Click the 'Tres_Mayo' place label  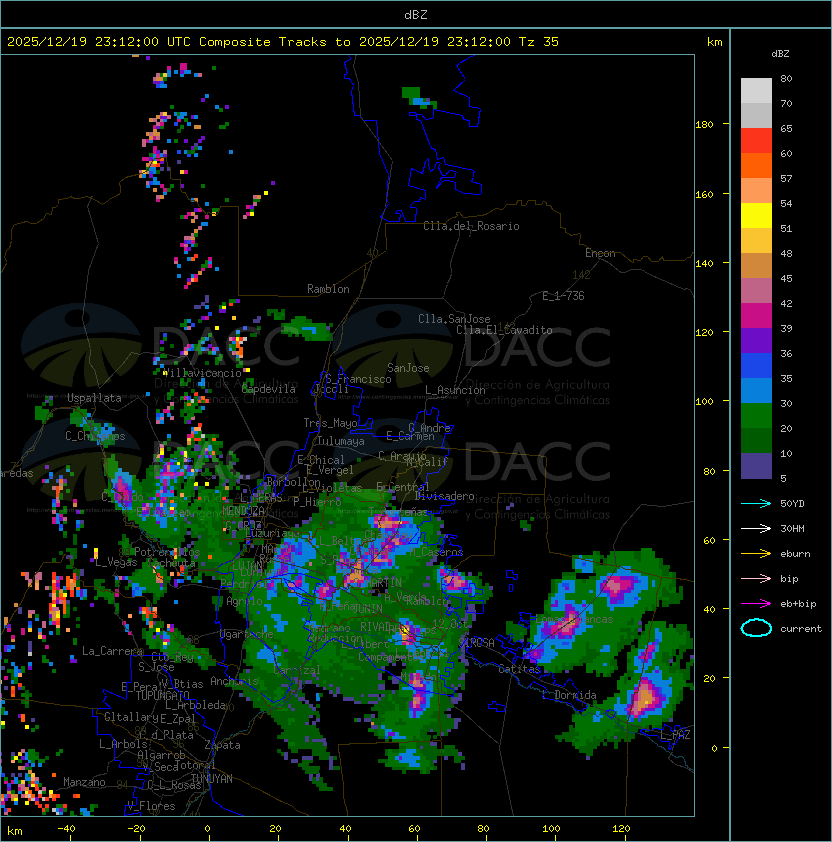(x=330, y=423)
